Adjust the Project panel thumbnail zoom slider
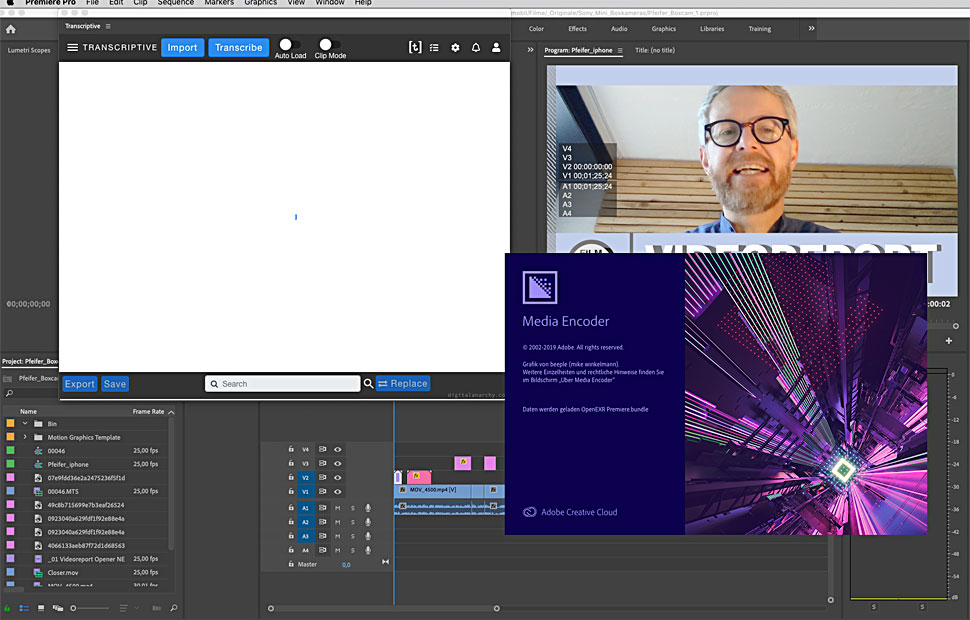This screenshot has width=970, height=620. (x=90, y=608)
